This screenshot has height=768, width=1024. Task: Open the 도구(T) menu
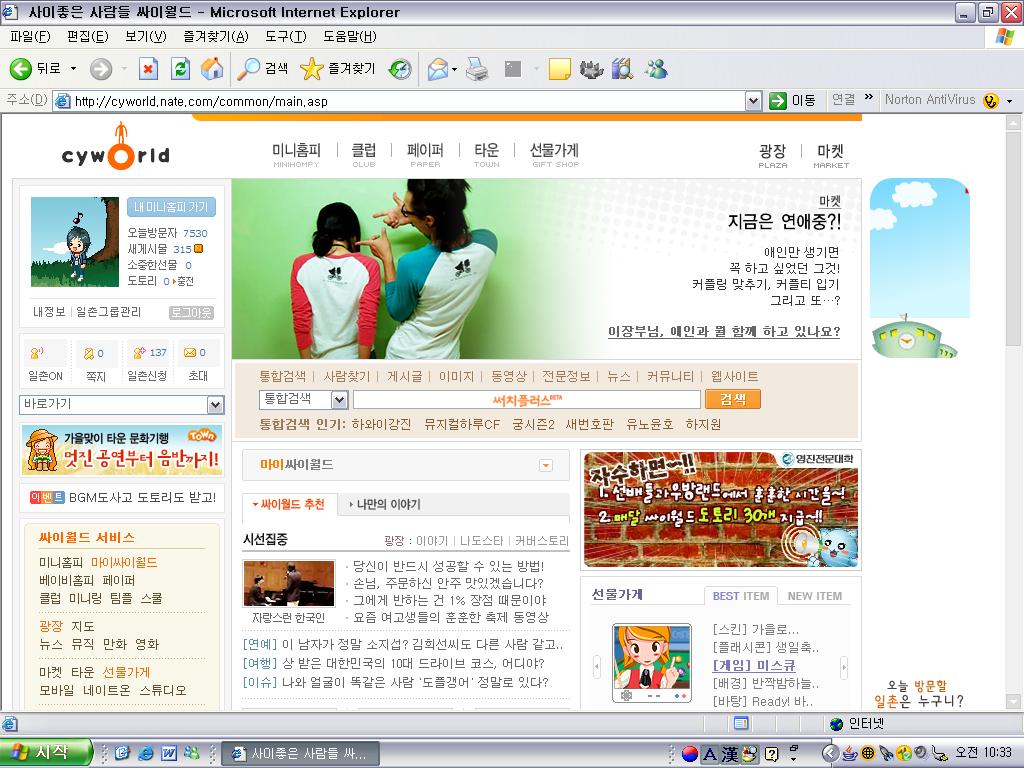click(285, 37)
